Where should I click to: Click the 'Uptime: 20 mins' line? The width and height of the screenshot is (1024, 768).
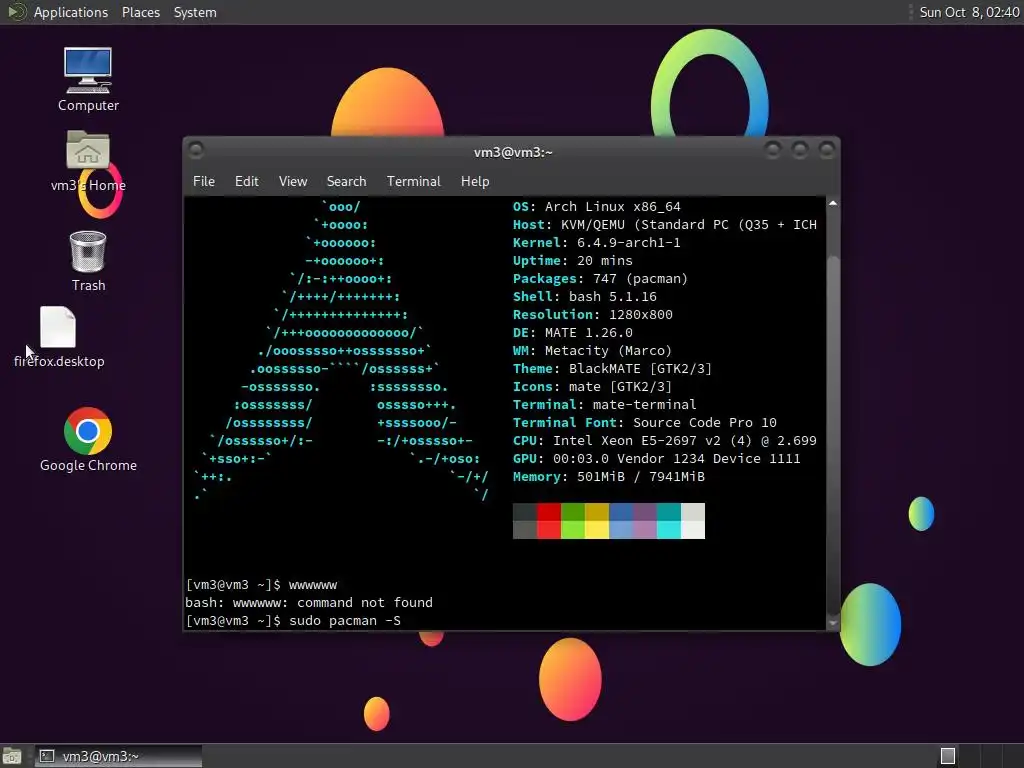click(573, 261)
